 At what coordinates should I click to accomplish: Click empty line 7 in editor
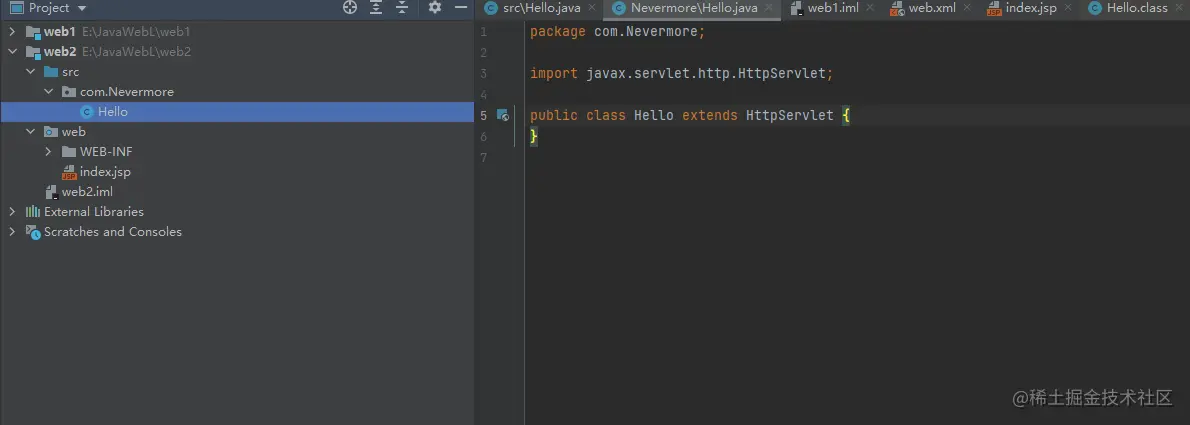pyautogui.click(x=858, y=157)
